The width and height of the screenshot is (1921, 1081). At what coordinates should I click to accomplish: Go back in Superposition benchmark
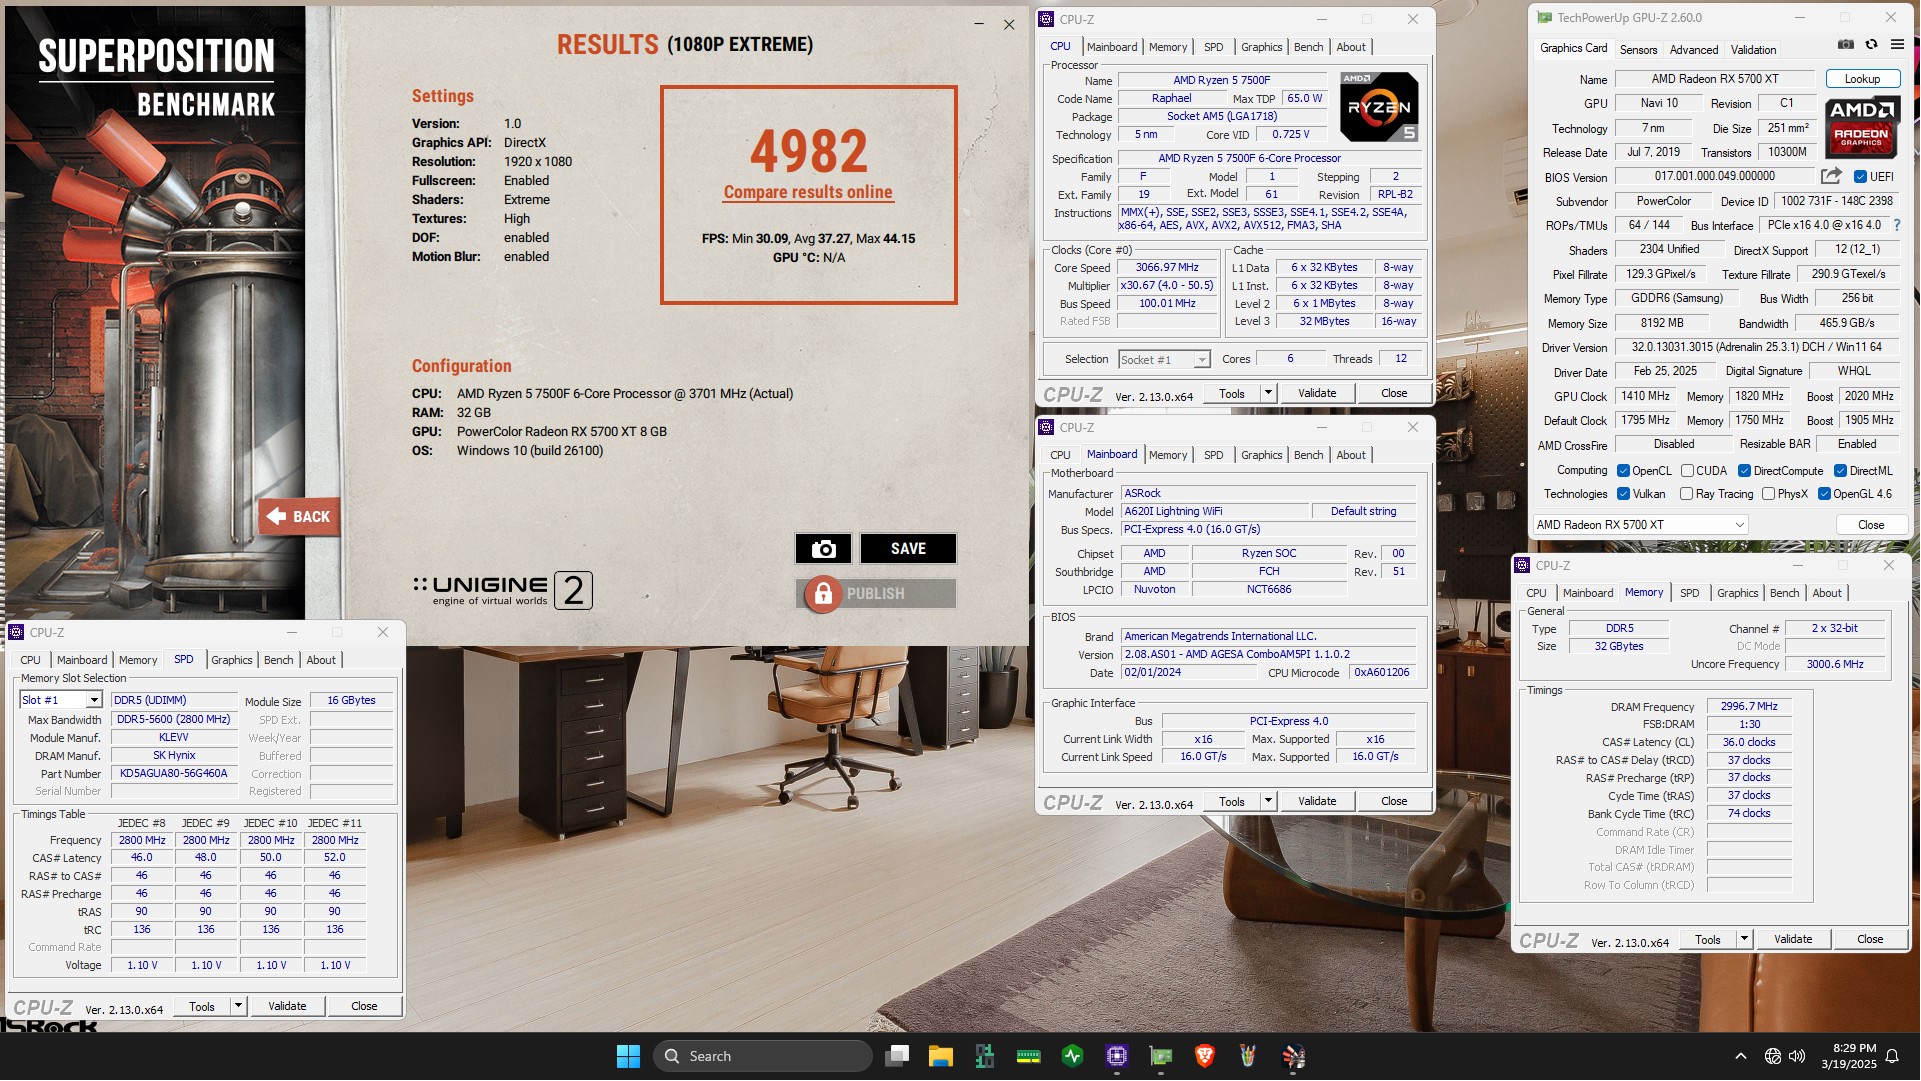pos(299,517)
